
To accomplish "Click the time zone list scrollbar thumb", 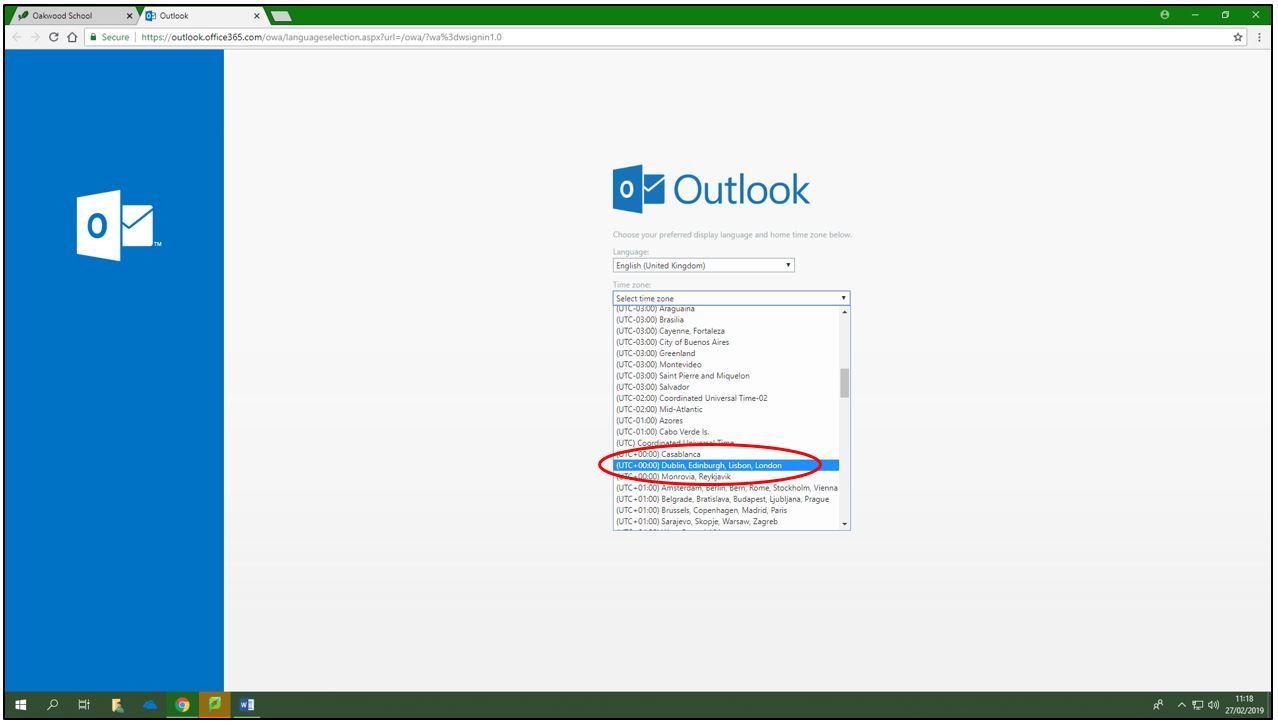I will (x=845, y=383).
